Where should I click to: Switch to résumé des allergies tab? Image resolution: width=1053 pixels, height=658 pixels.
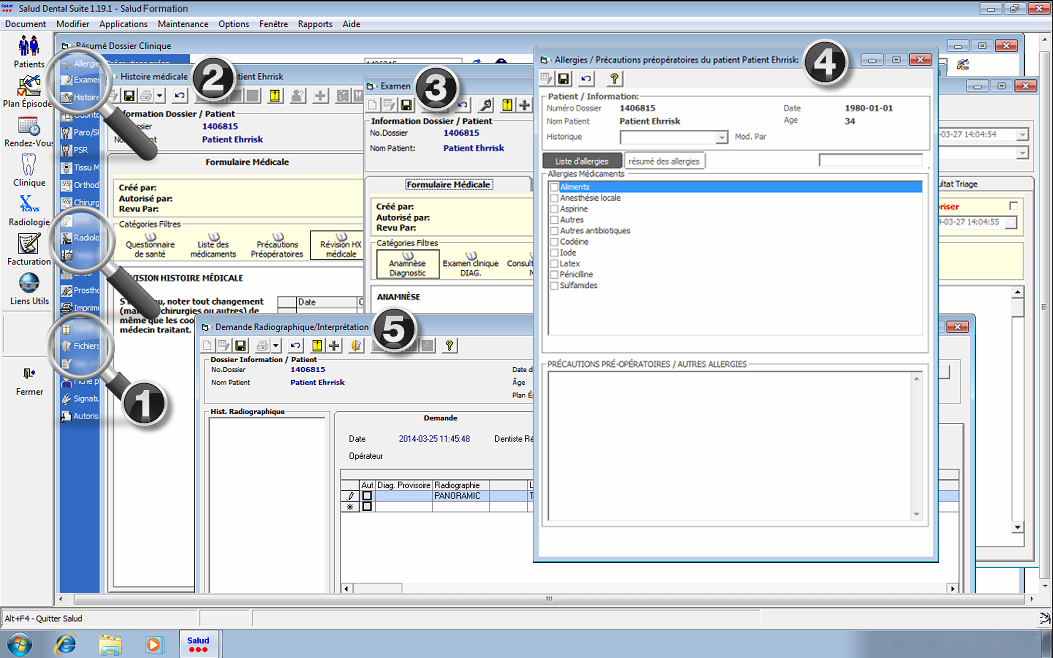664,161
